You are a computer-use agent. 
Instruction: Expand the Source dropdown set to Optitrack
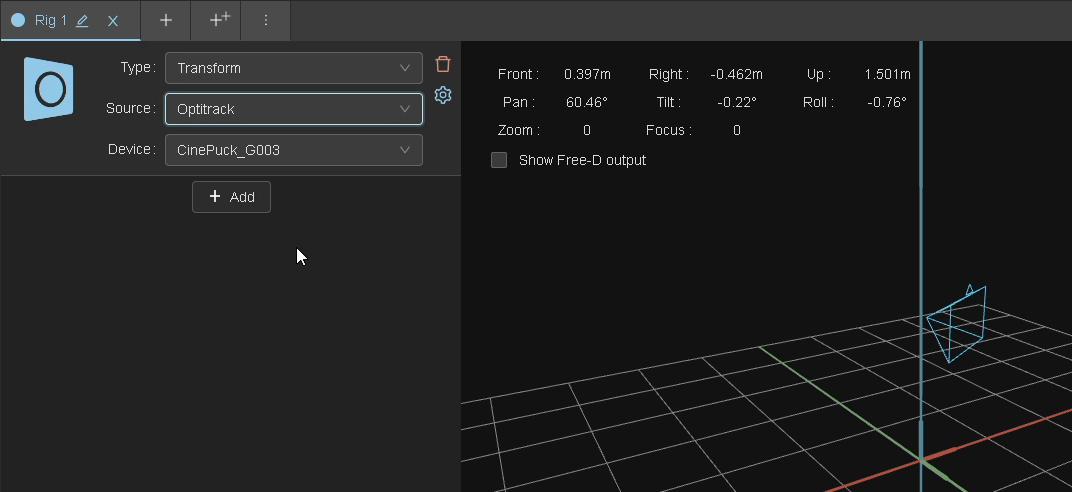pos(293,109)
